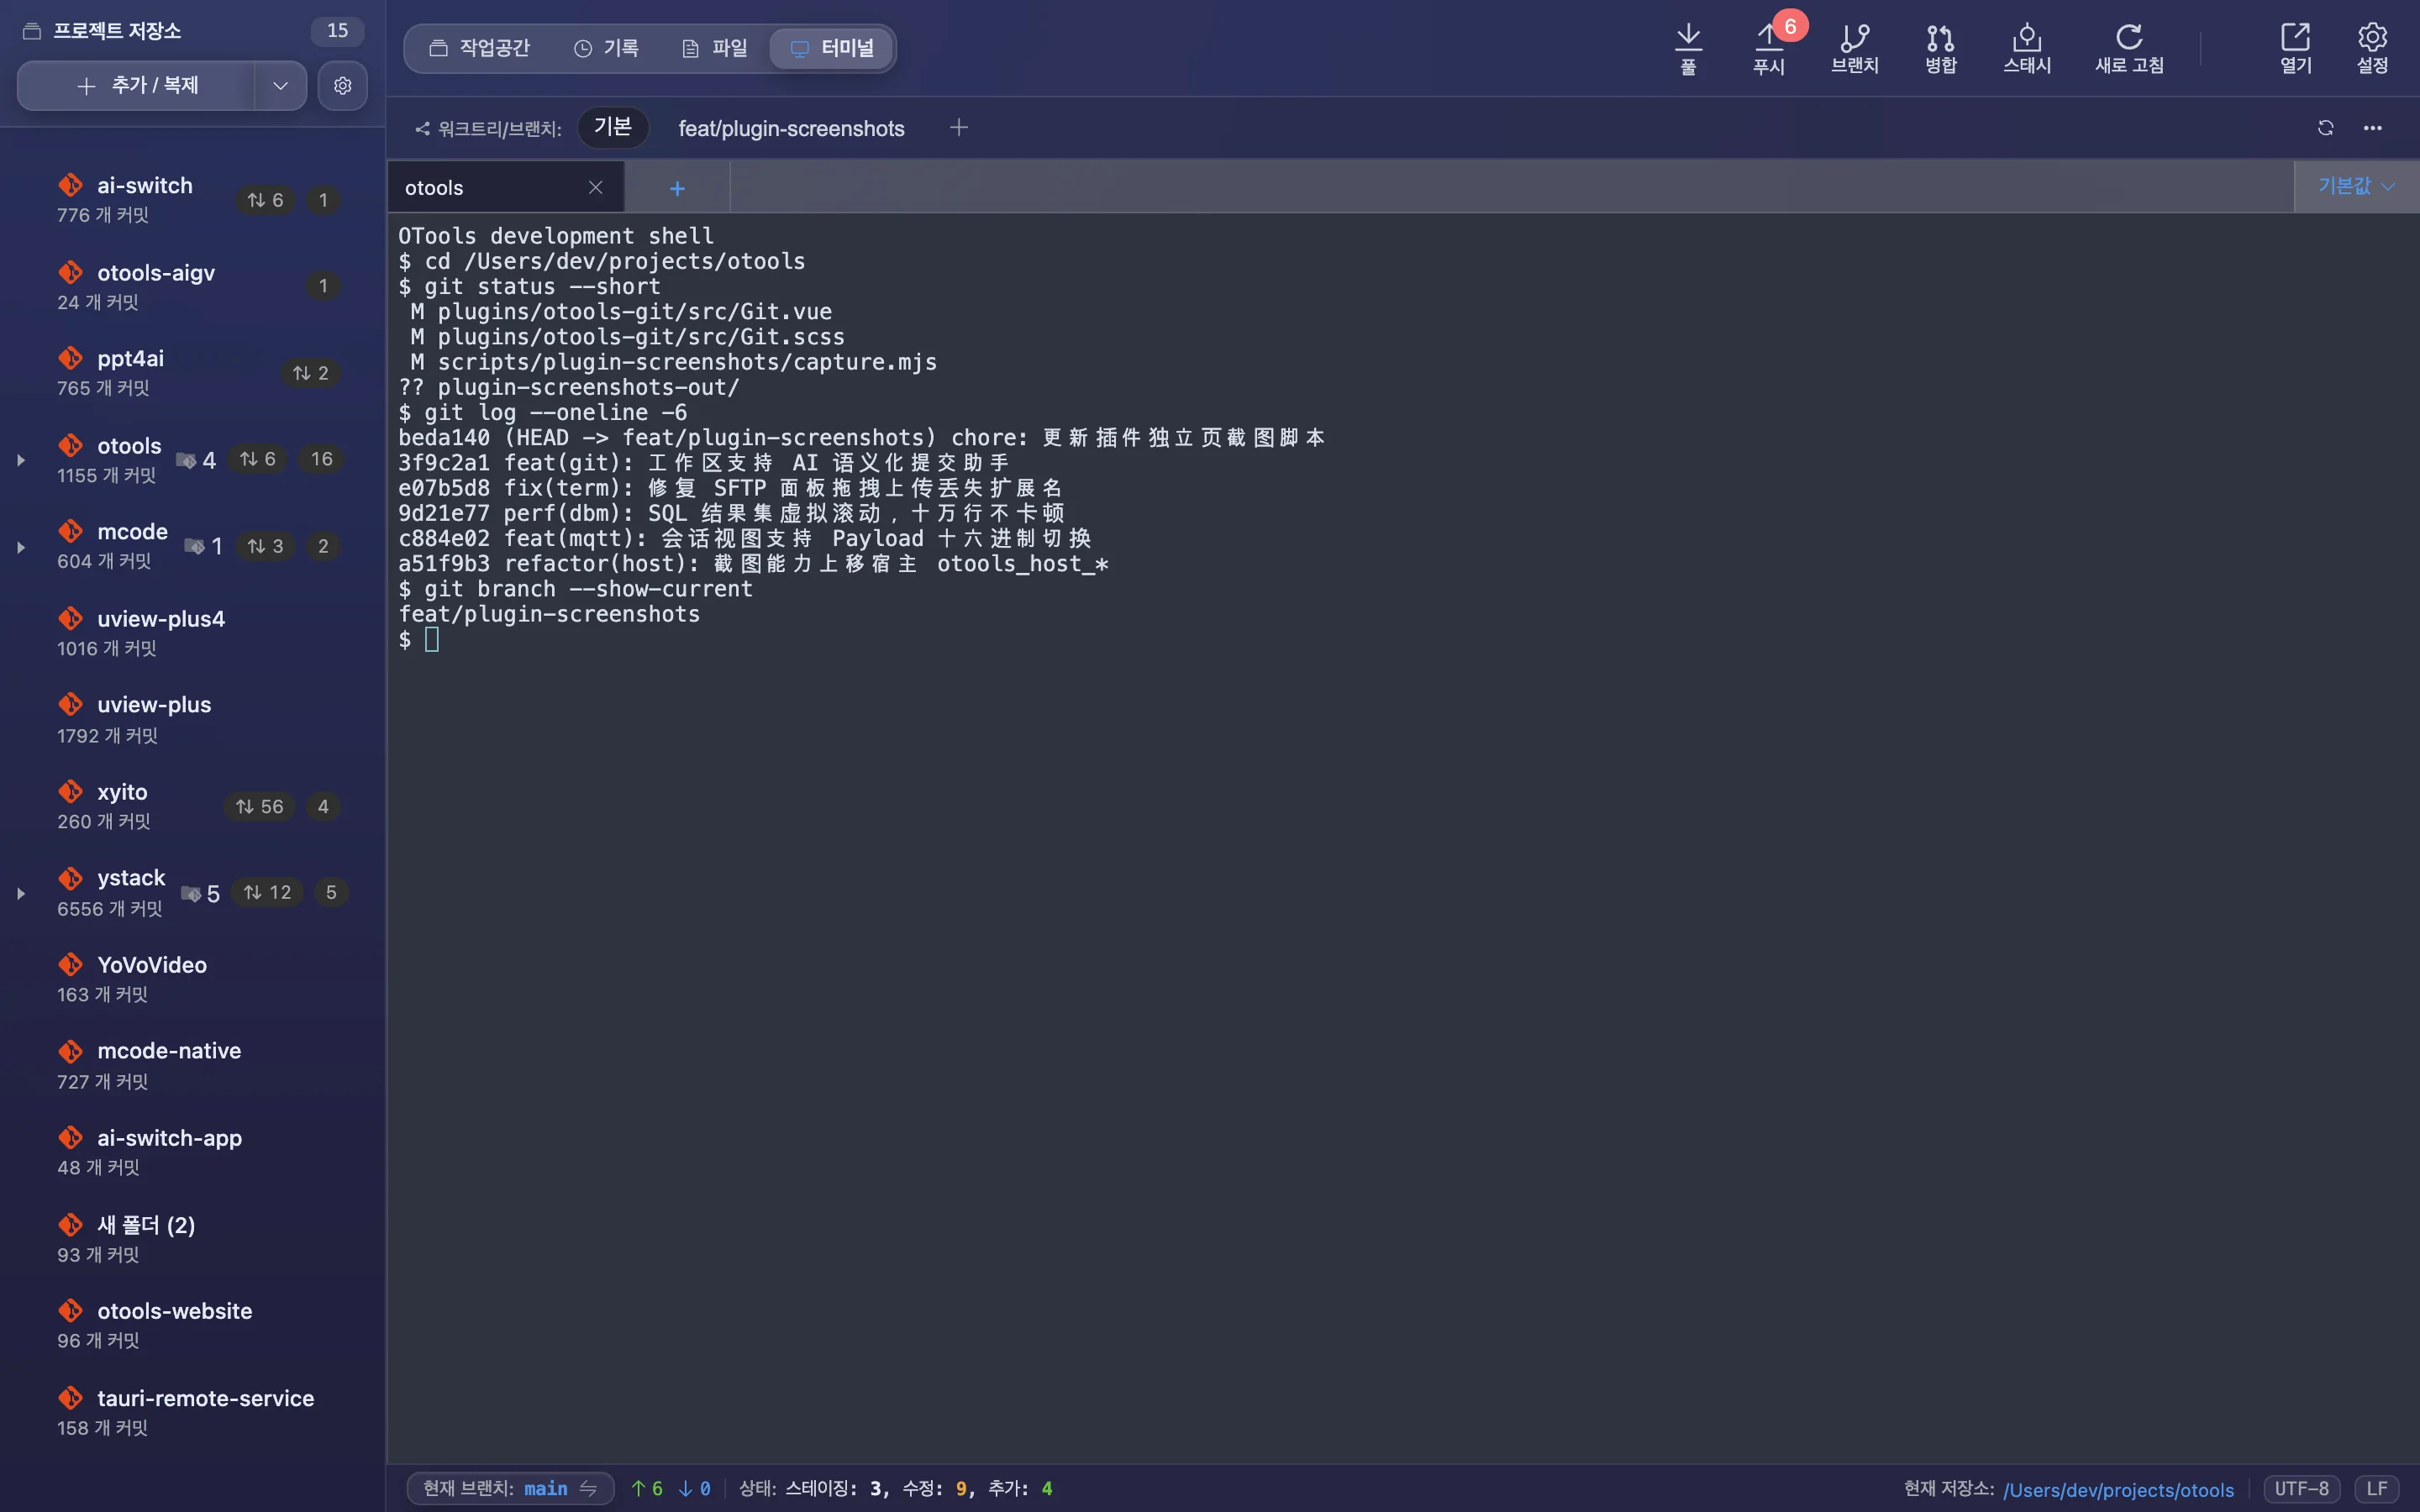Click the LF line ending indicator
2420x1512 pixels.
click(x=2376, y=1488)
